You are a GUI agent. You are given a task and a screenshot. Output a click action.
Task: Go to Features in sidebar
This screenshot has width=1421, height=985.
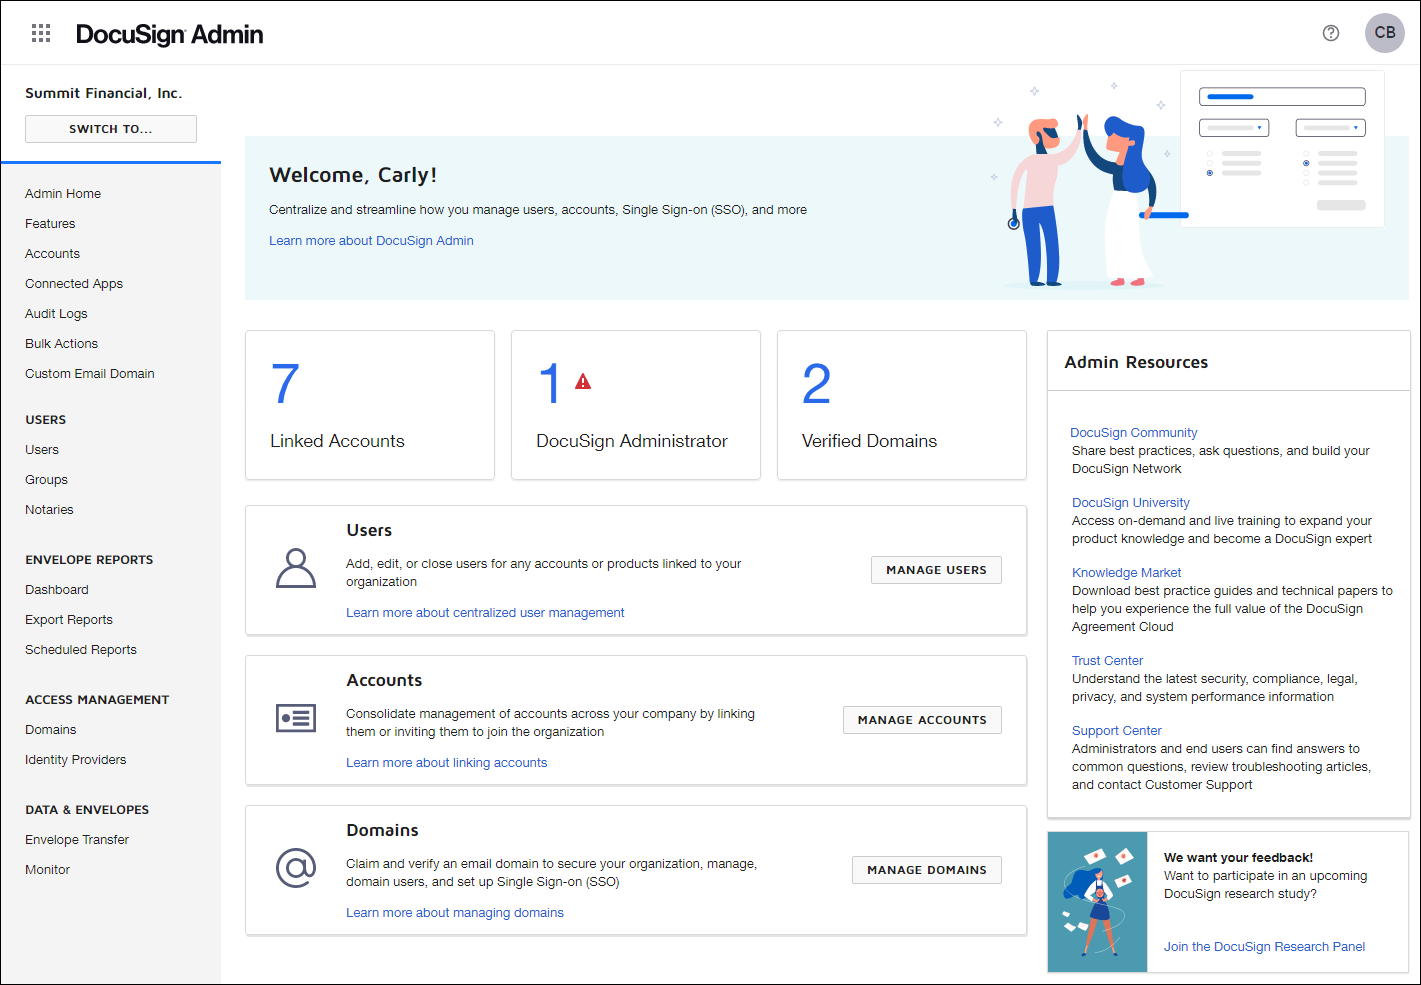coord(50,224)
